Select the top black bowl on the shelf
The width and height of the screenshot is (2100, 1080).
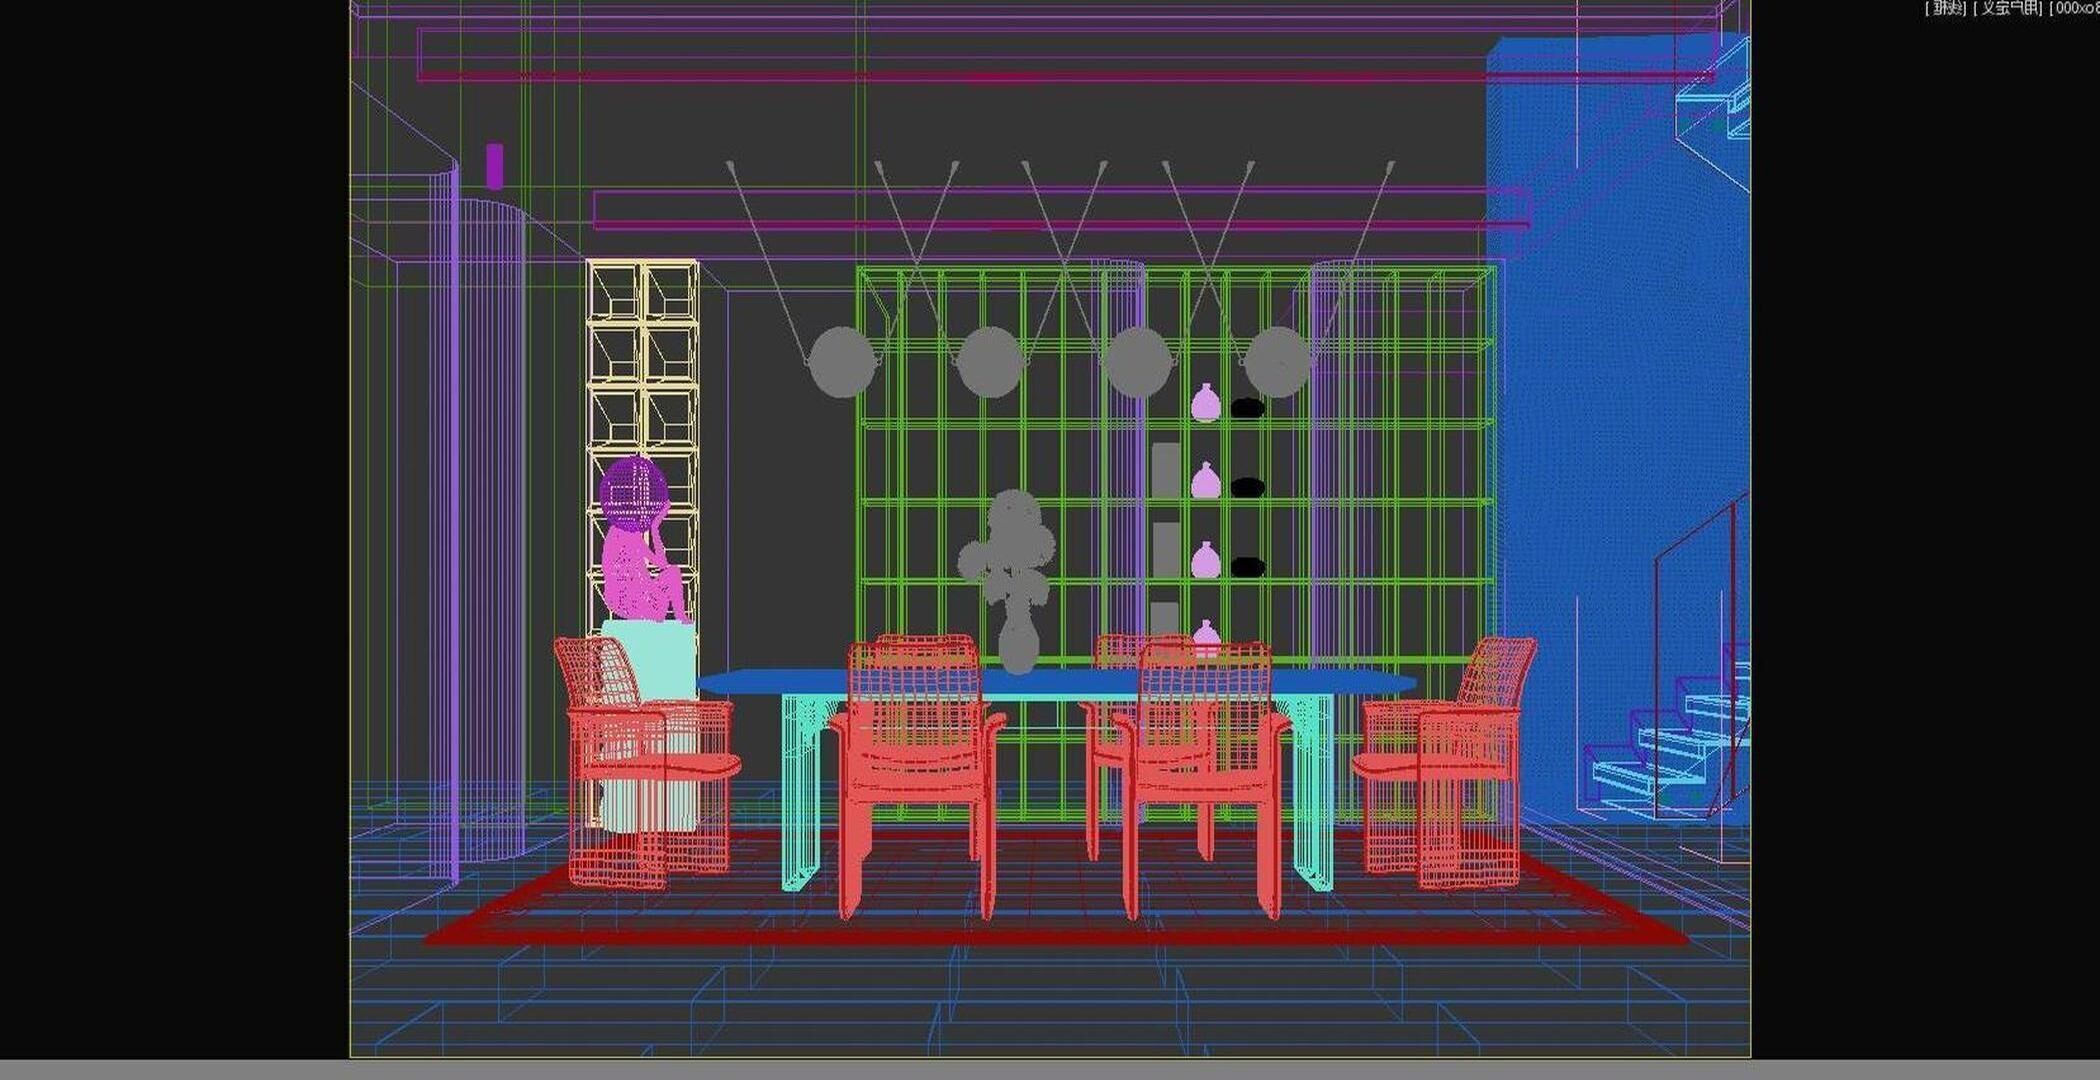1247,408
